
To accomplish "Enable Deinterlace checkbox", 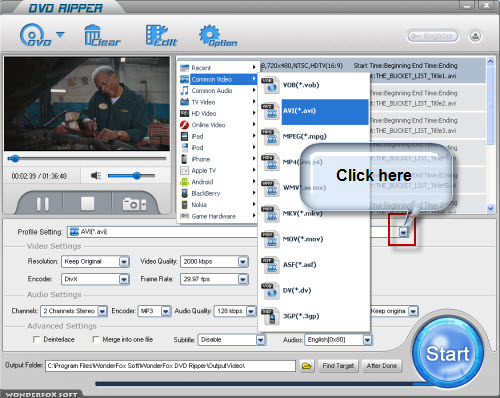I will 36,339.
